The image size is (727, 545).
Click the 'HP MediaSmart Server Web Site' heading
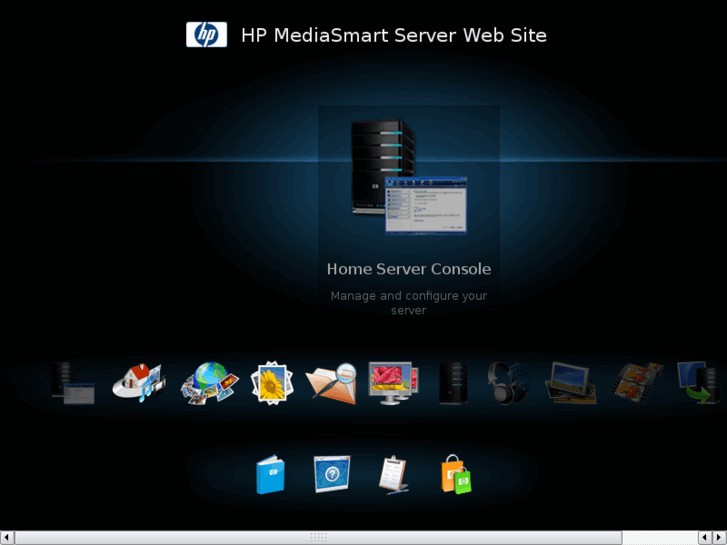coord(394,35)
